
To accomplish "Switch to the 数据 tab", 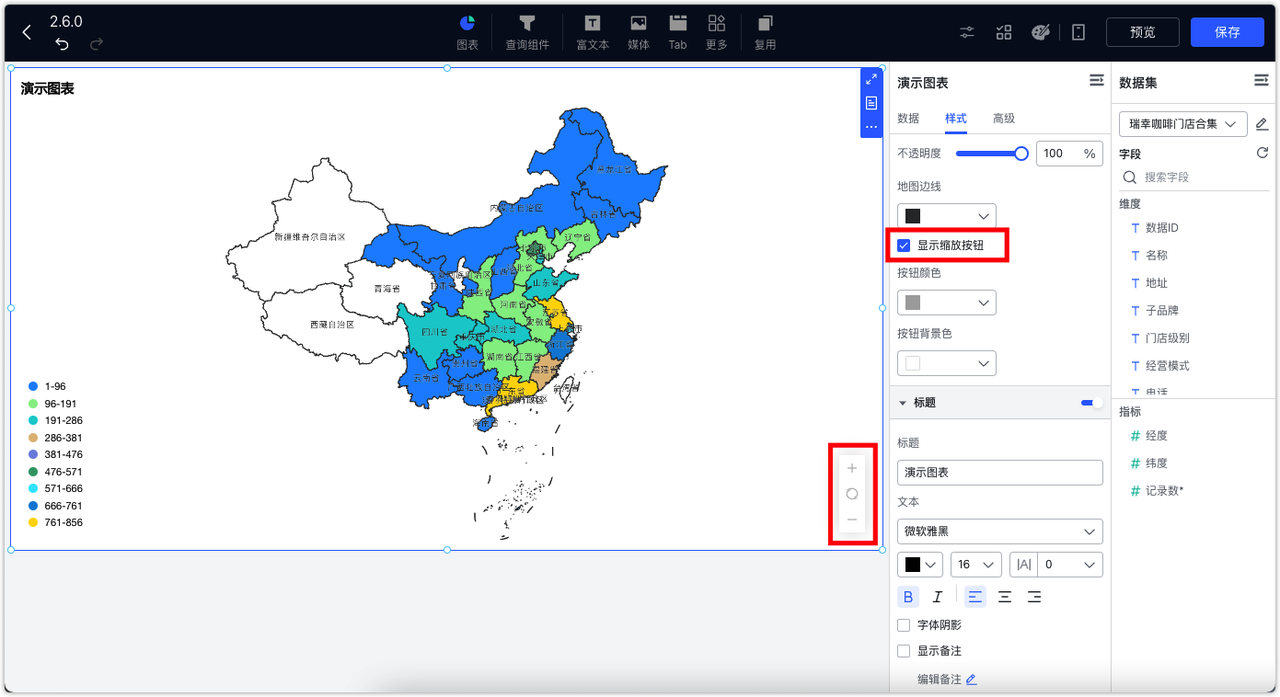I will 908,118.
